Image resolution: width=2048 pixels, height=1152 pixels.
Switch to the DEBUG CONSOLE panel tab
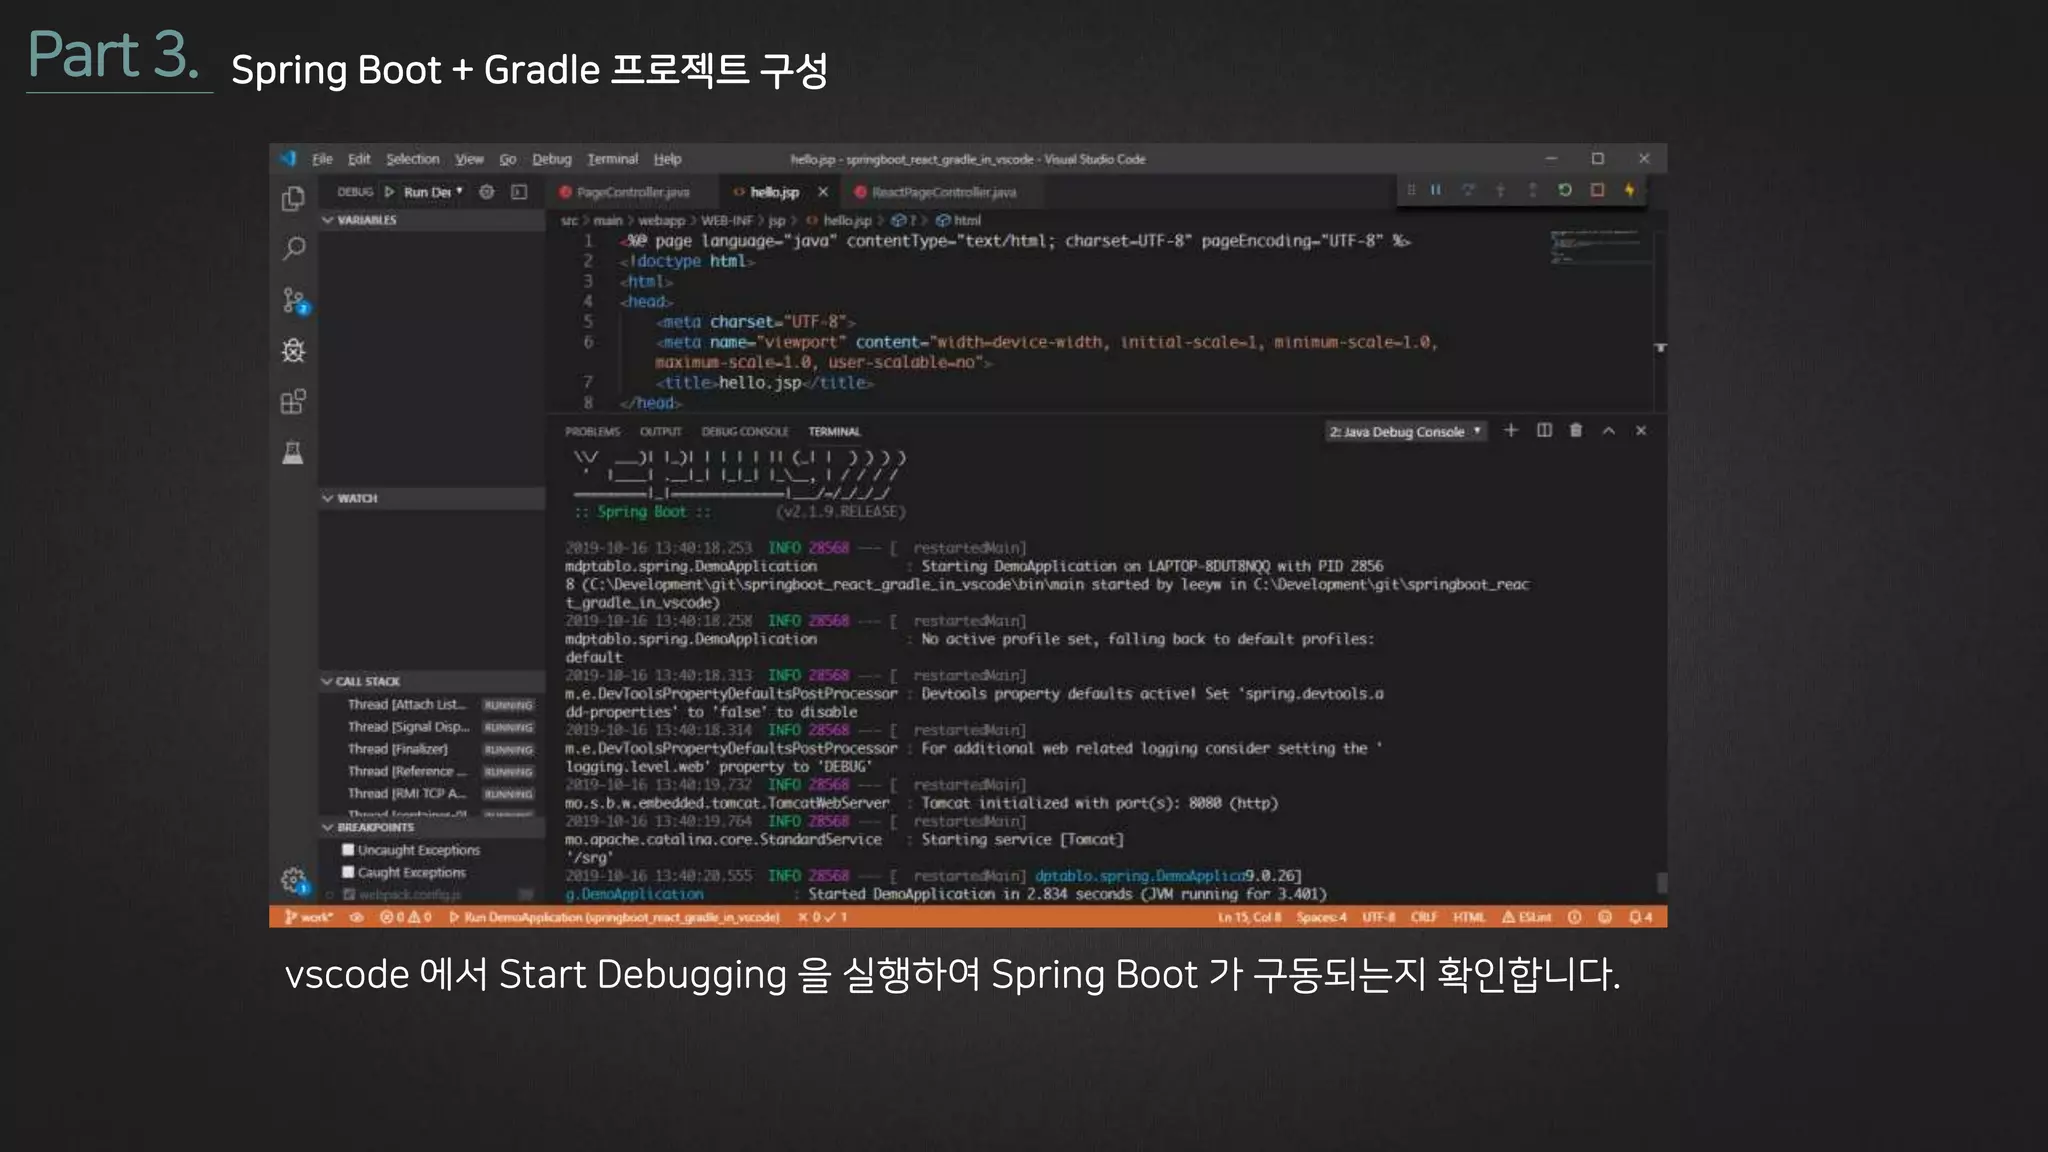pos(745,431)
